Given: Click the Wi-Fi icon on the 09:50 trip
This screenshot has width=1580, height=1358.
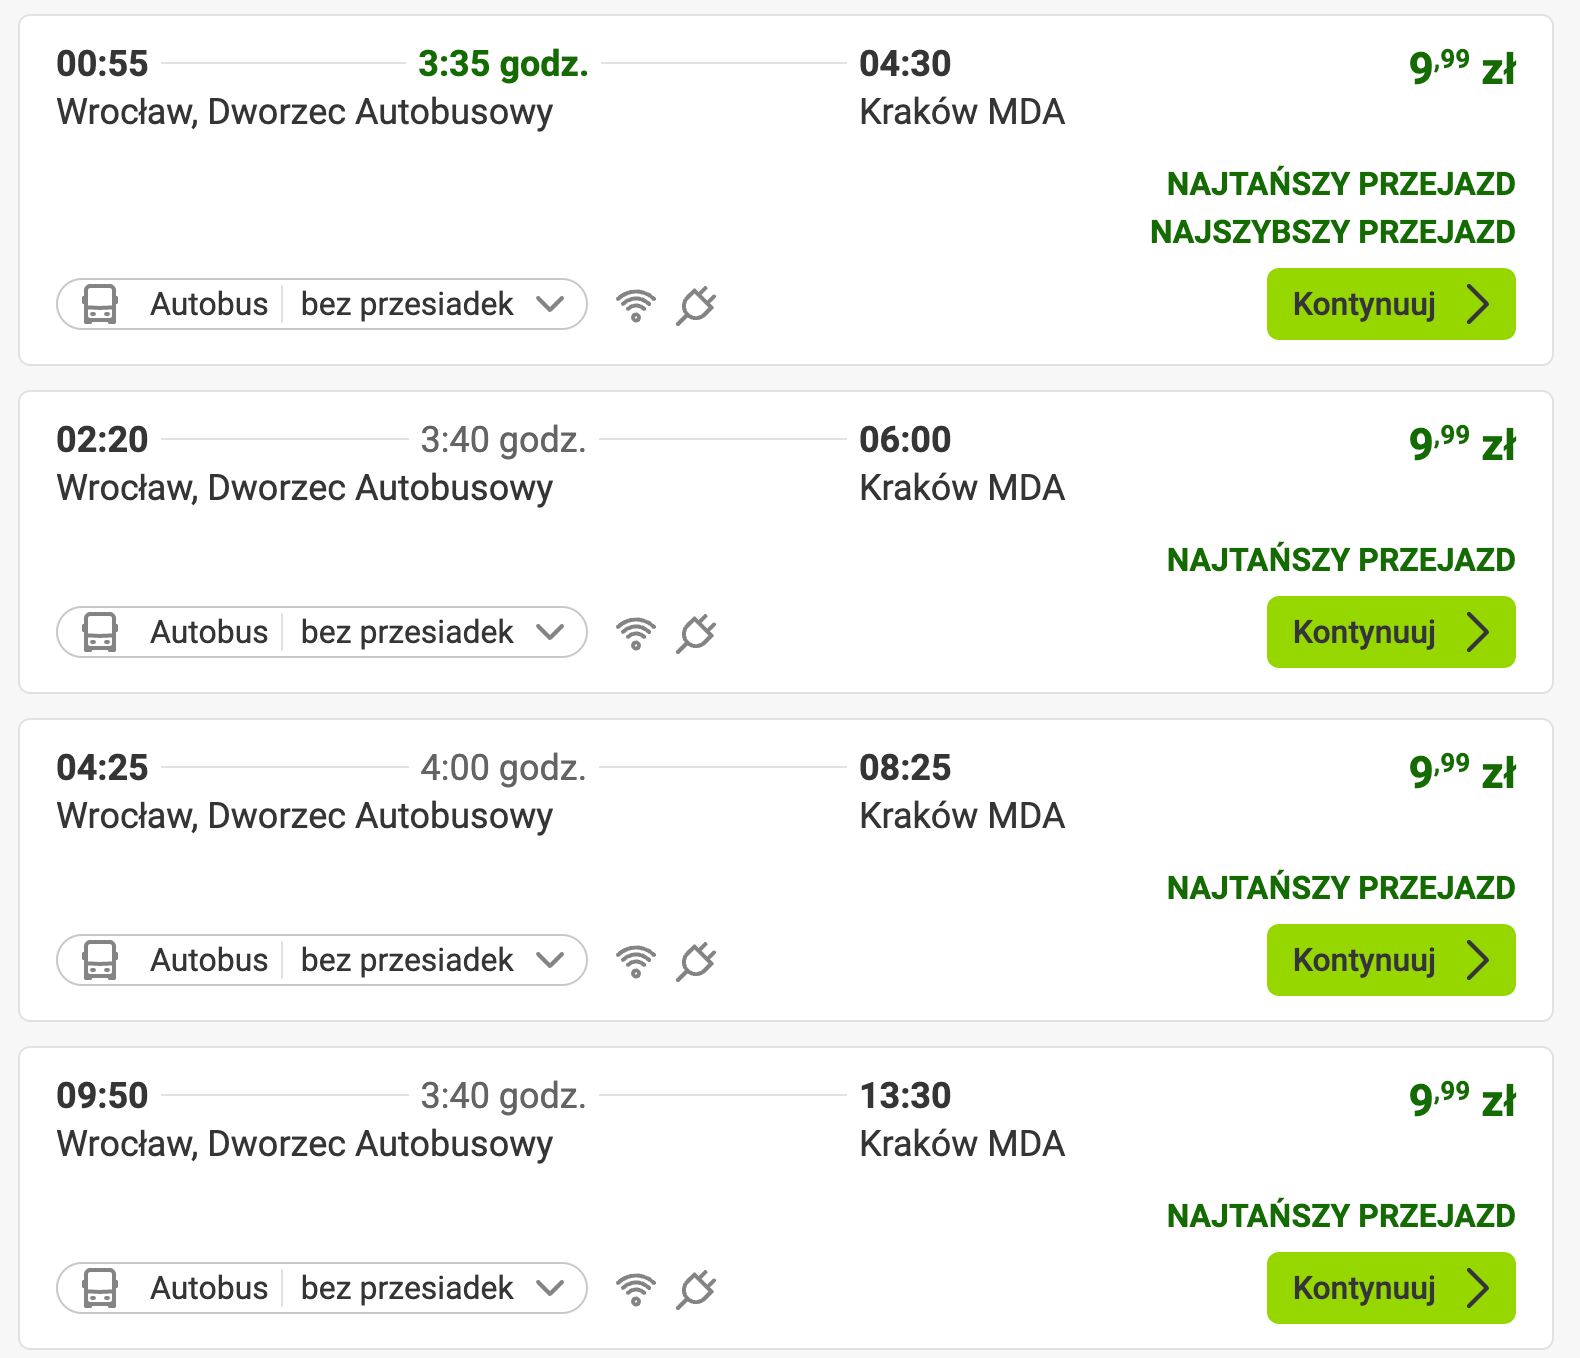Looking at the screenshot, I should 636,1289.
